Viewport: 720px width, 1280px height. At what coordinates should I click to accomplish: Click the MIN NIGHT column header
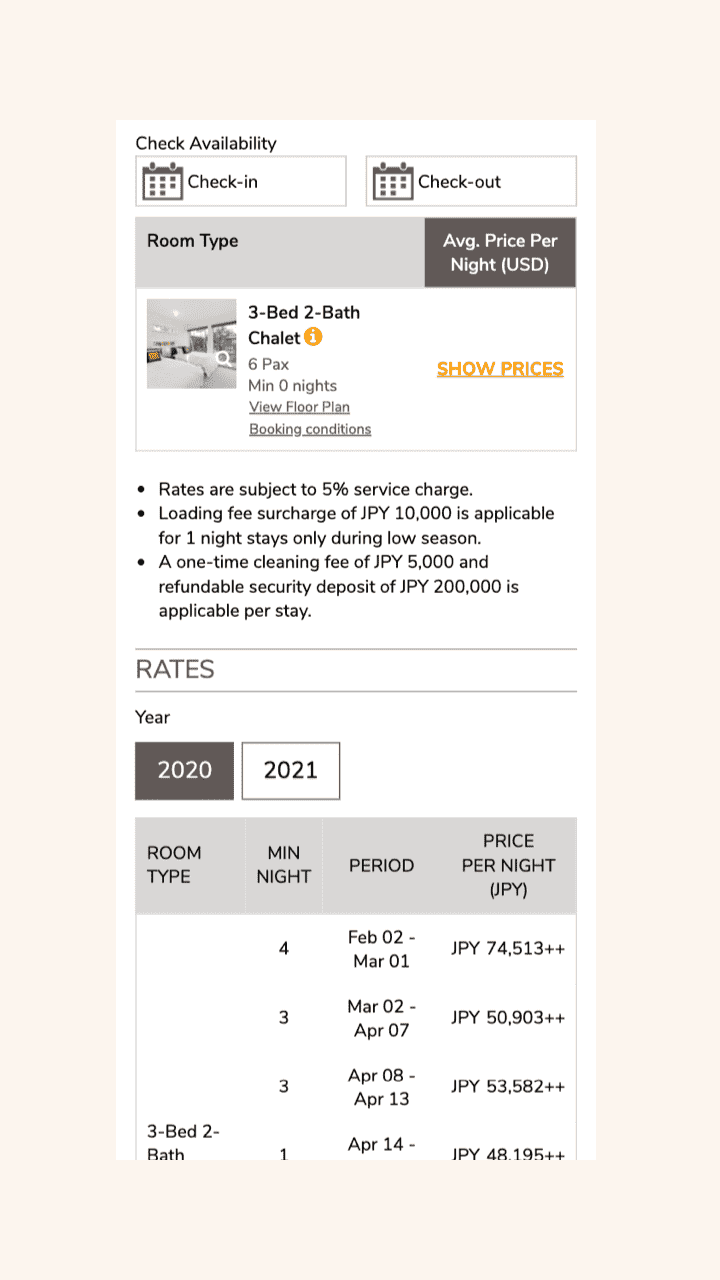284,865
